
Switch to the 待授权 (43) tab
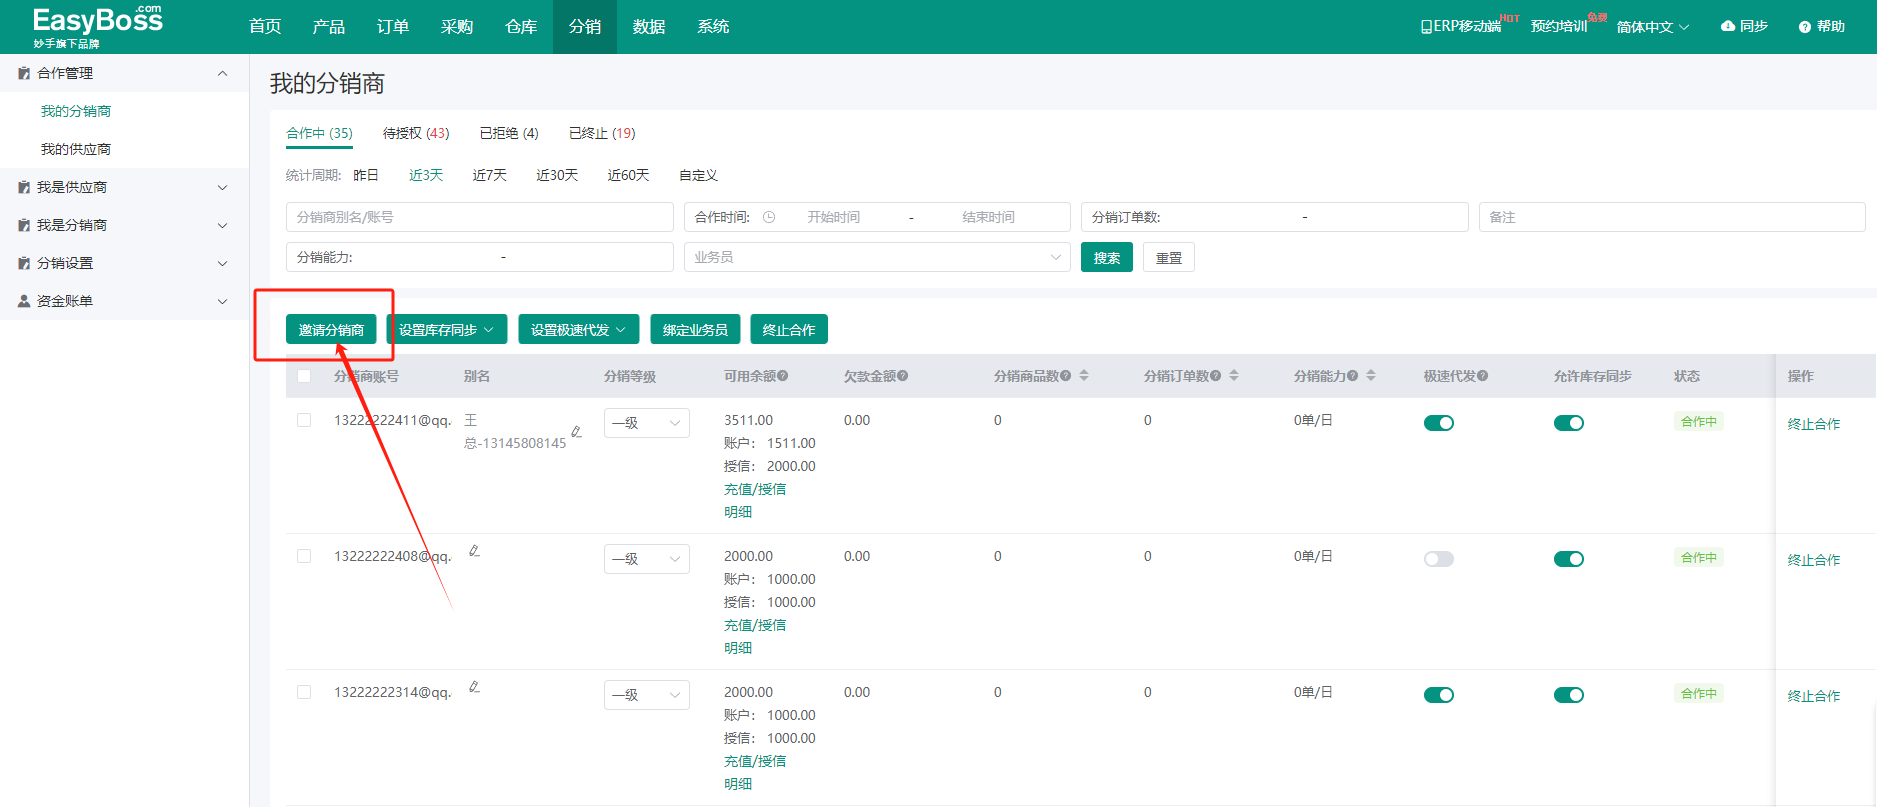tap(416, 133)
